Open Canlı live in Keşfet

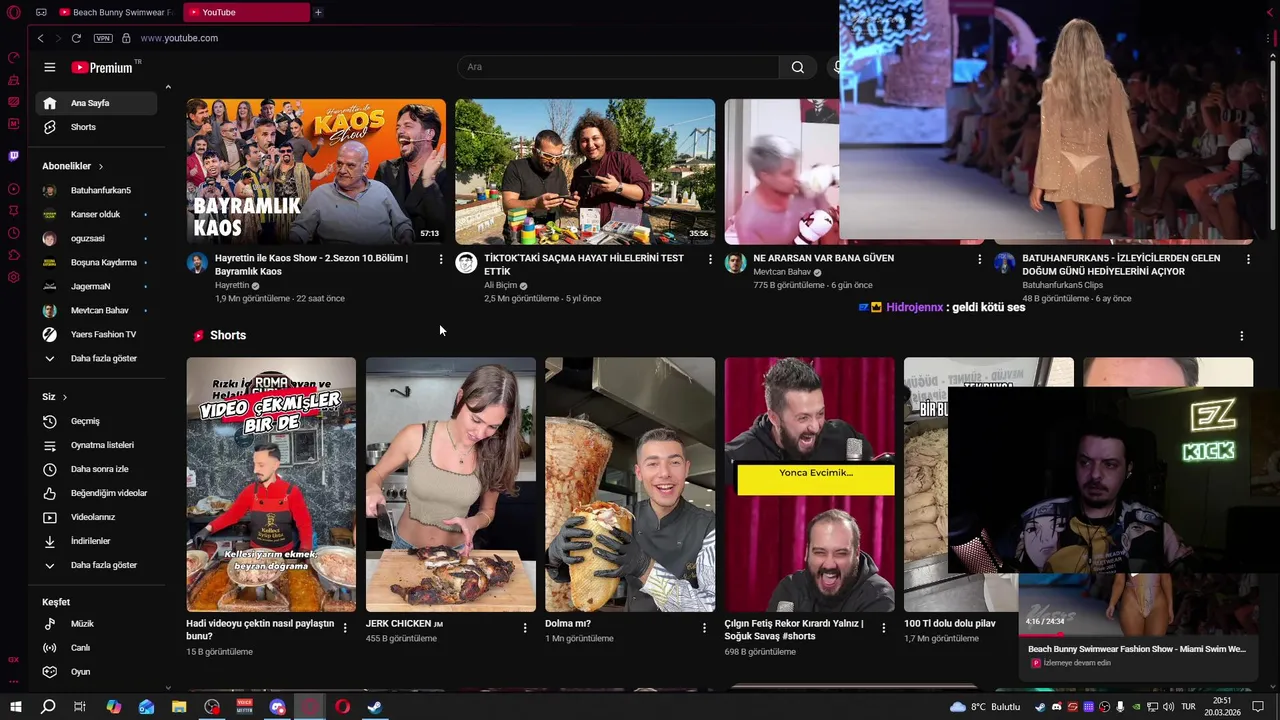(x=96, y=648)
